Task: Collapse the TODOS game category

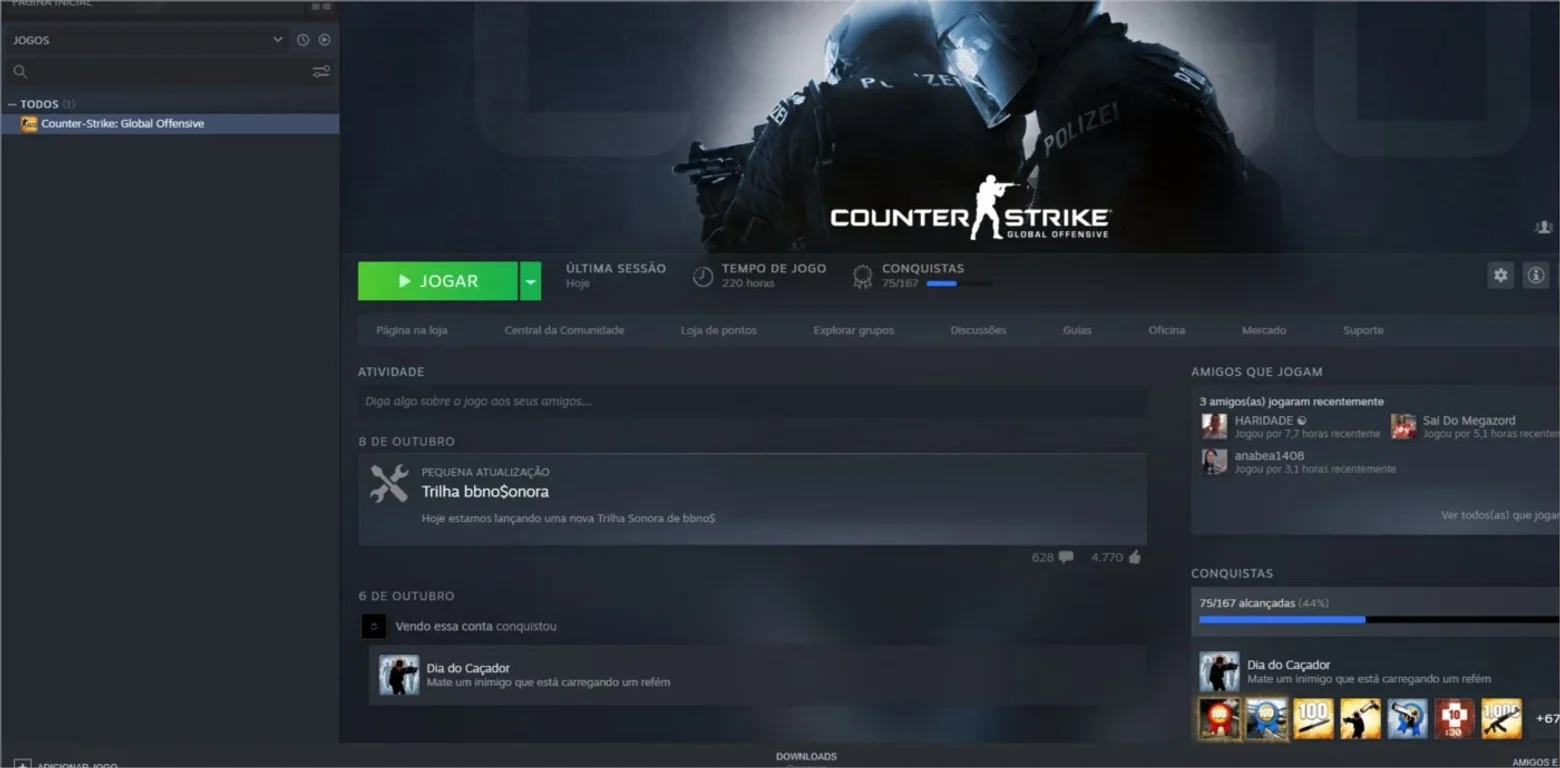Action: pos(12,104)
